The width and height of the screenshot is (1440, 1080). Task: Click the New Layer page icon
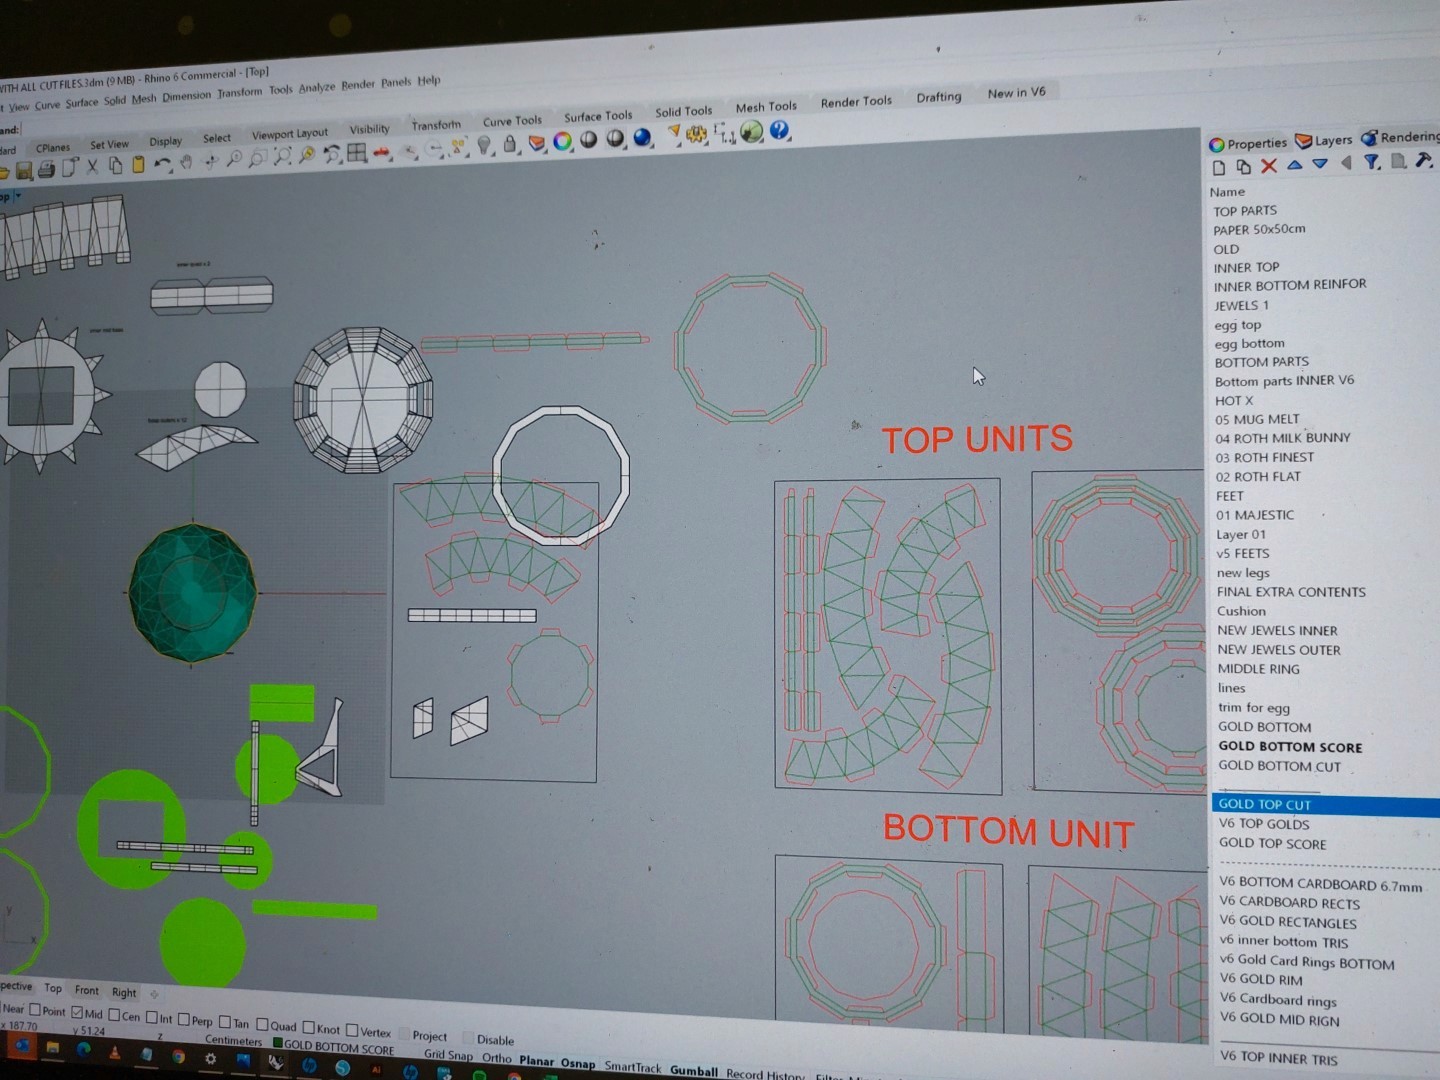click(x=1219, y=168)
